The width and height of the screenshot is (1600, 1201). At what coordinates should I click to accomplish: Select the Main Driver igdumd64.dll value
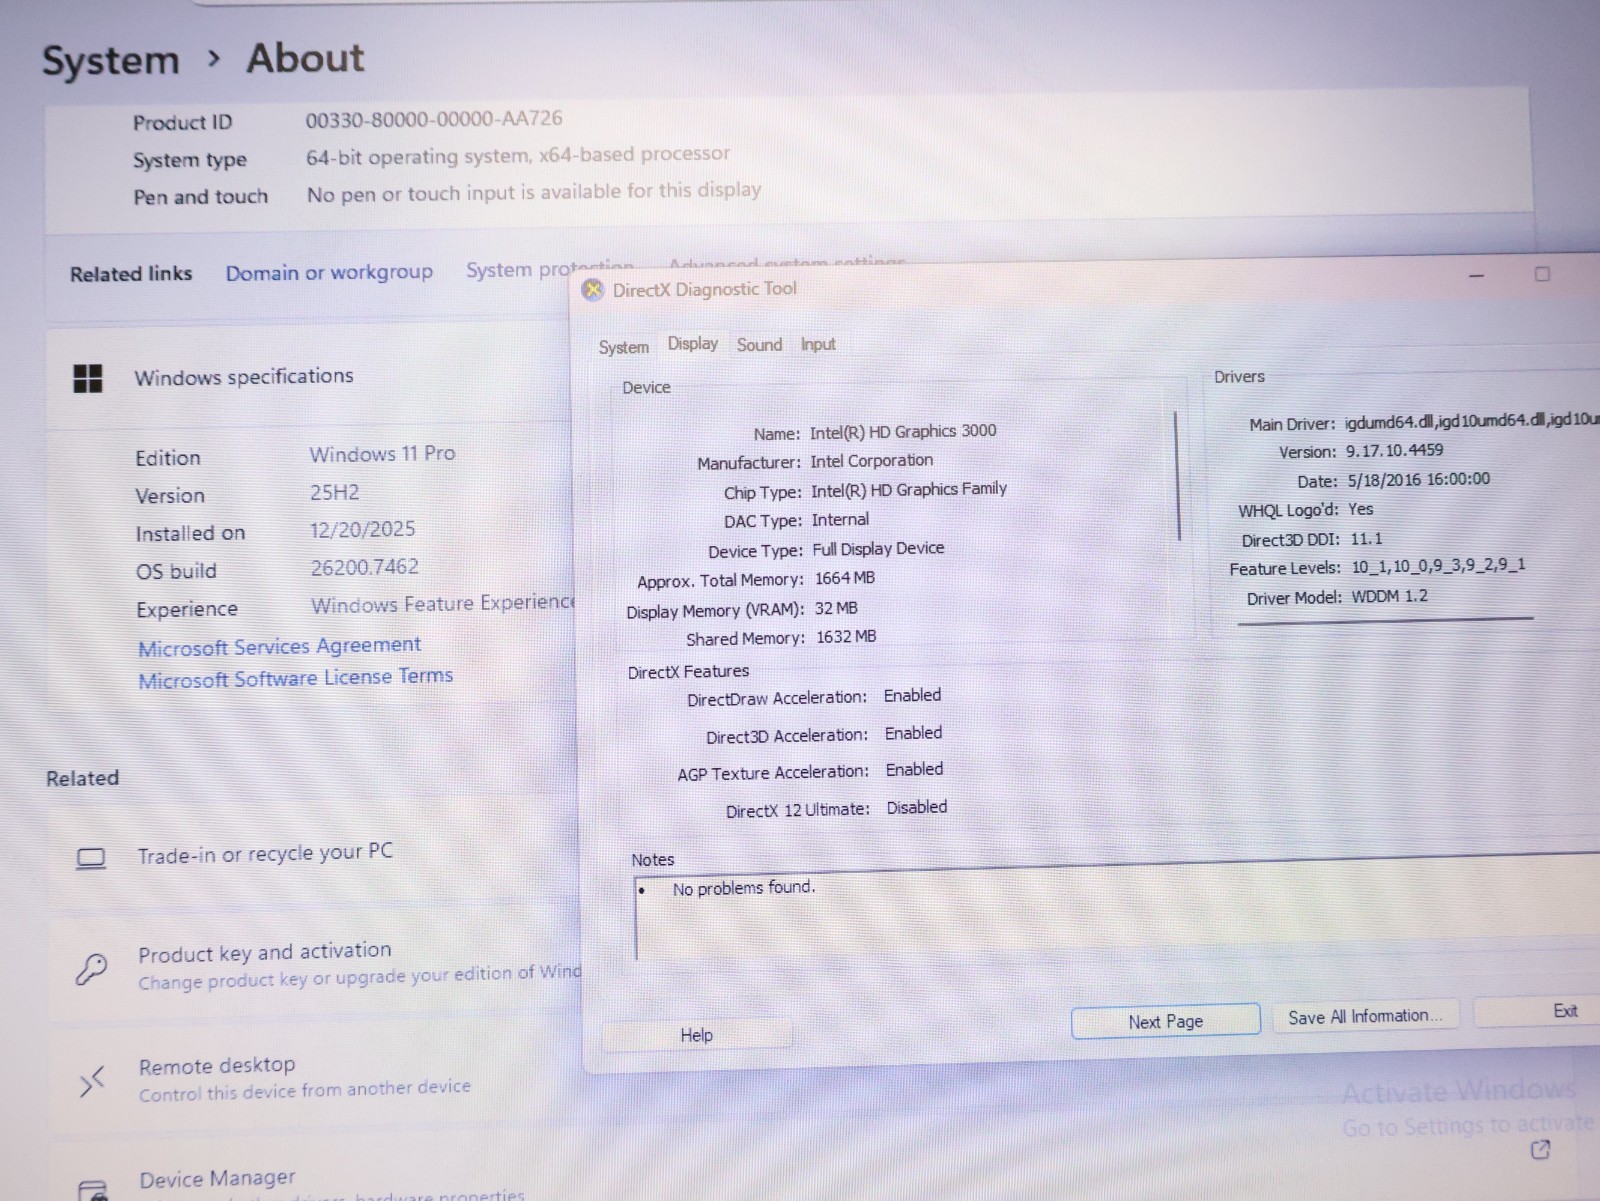[x=1472, y=421]
